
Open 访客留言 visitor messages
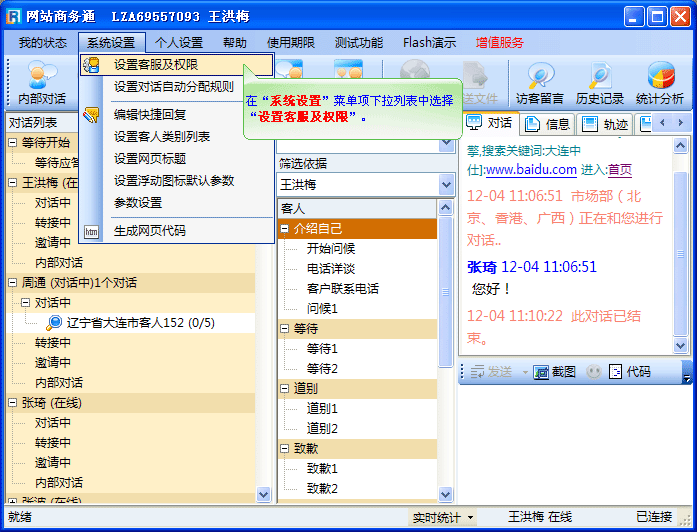click(x=540, y=80)
